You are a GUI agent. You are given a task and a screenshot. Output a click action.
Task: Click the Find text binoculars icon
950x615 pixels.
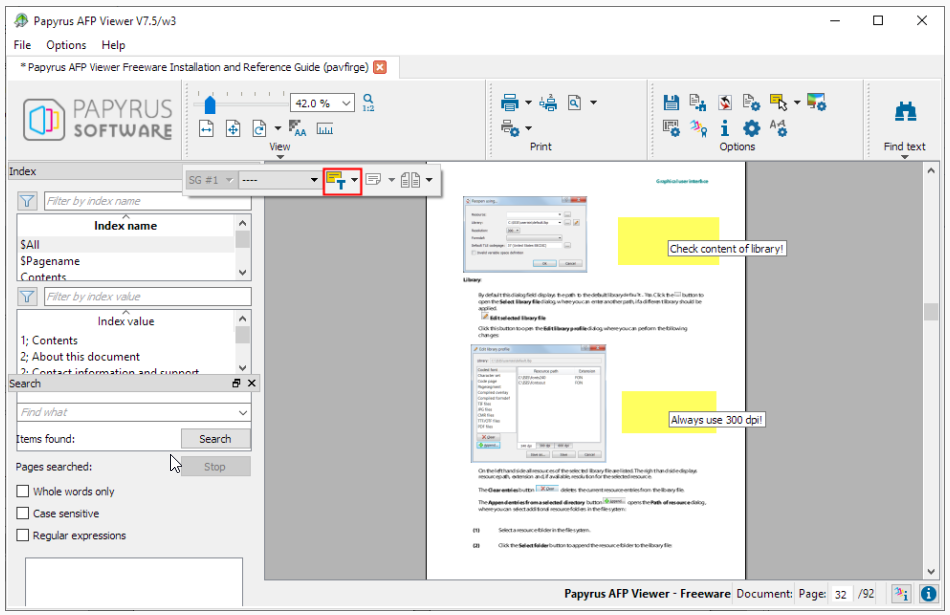[905, 112]
